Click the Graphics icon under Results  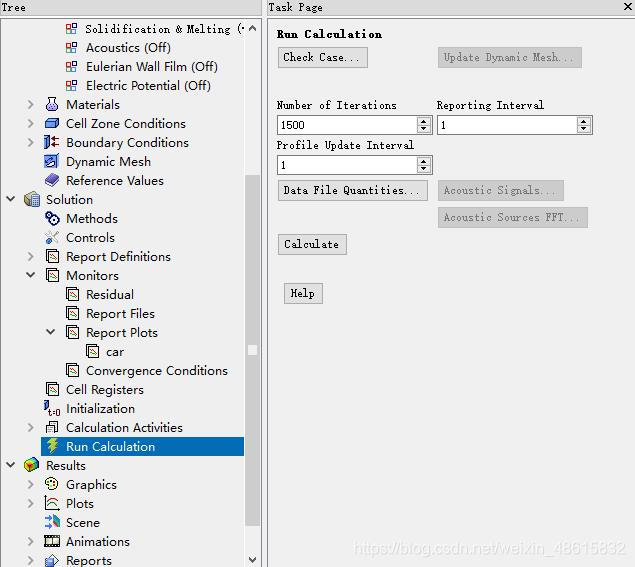coord(52,485)
